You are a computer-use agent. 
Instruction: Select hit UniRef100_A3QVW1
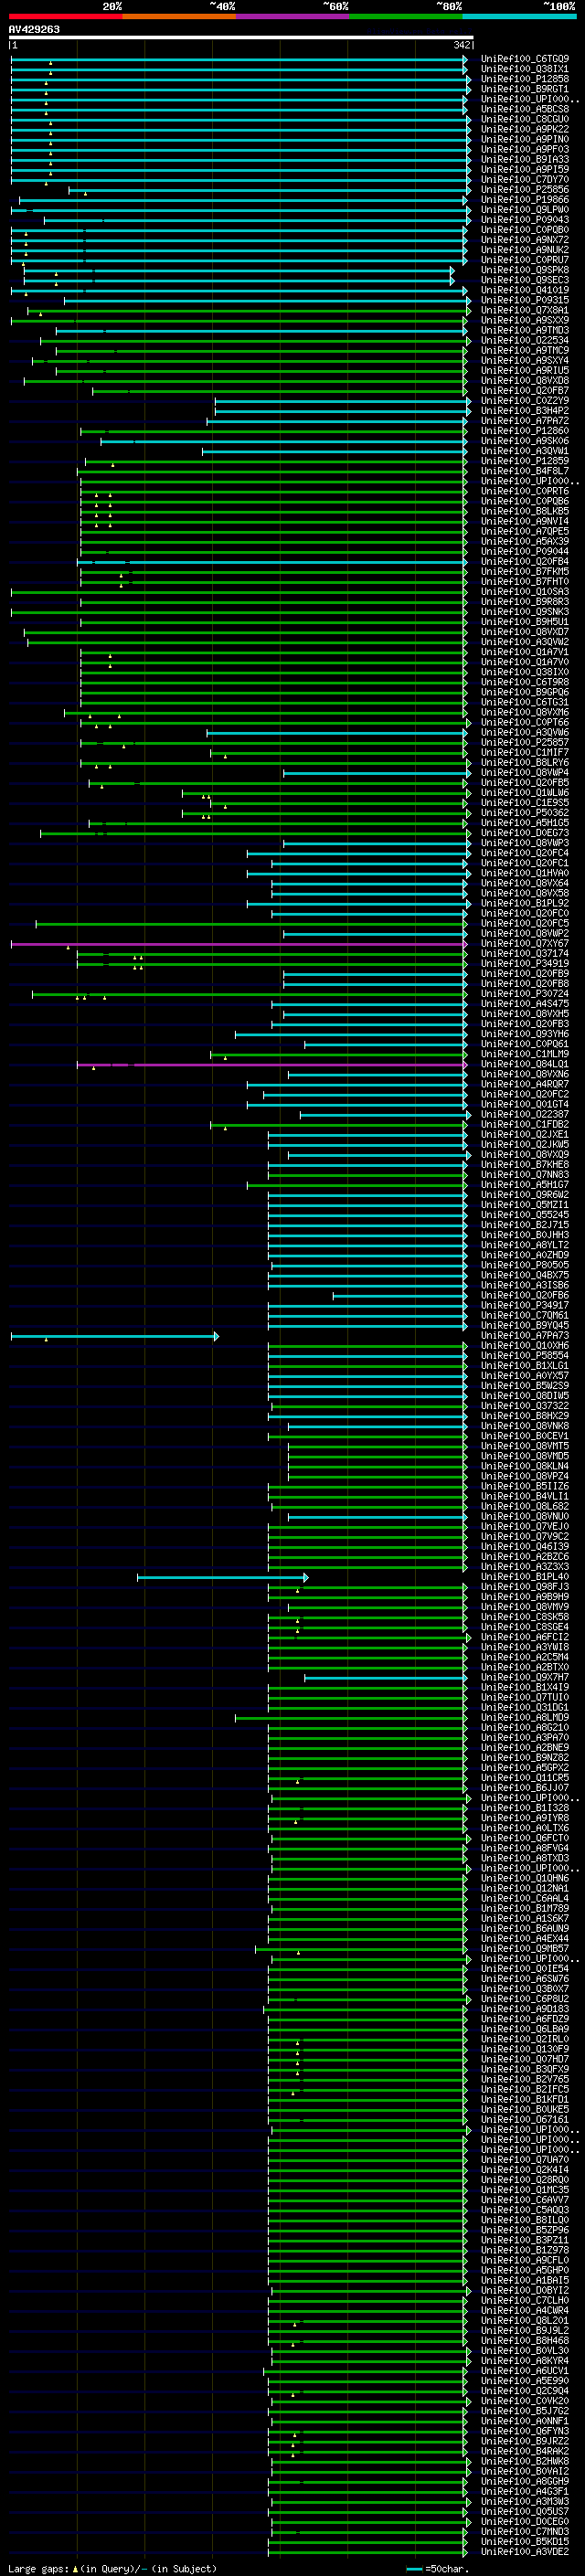525,451
